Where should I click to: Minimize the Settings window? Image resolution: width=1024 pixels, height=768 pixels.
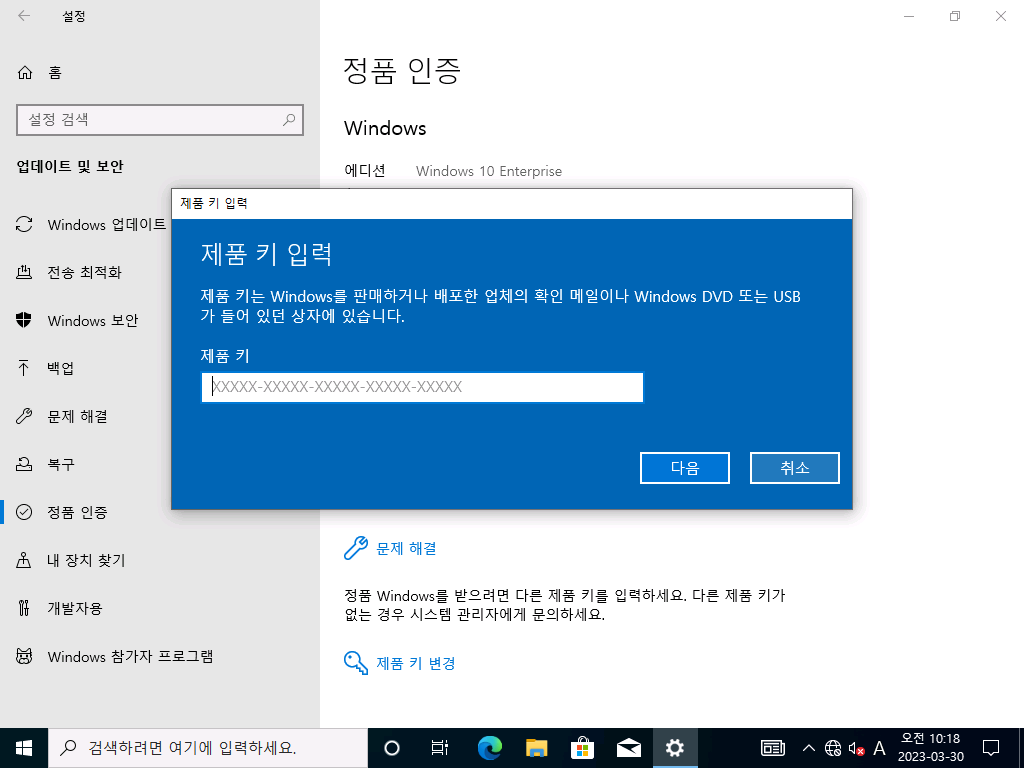[908, 16]
